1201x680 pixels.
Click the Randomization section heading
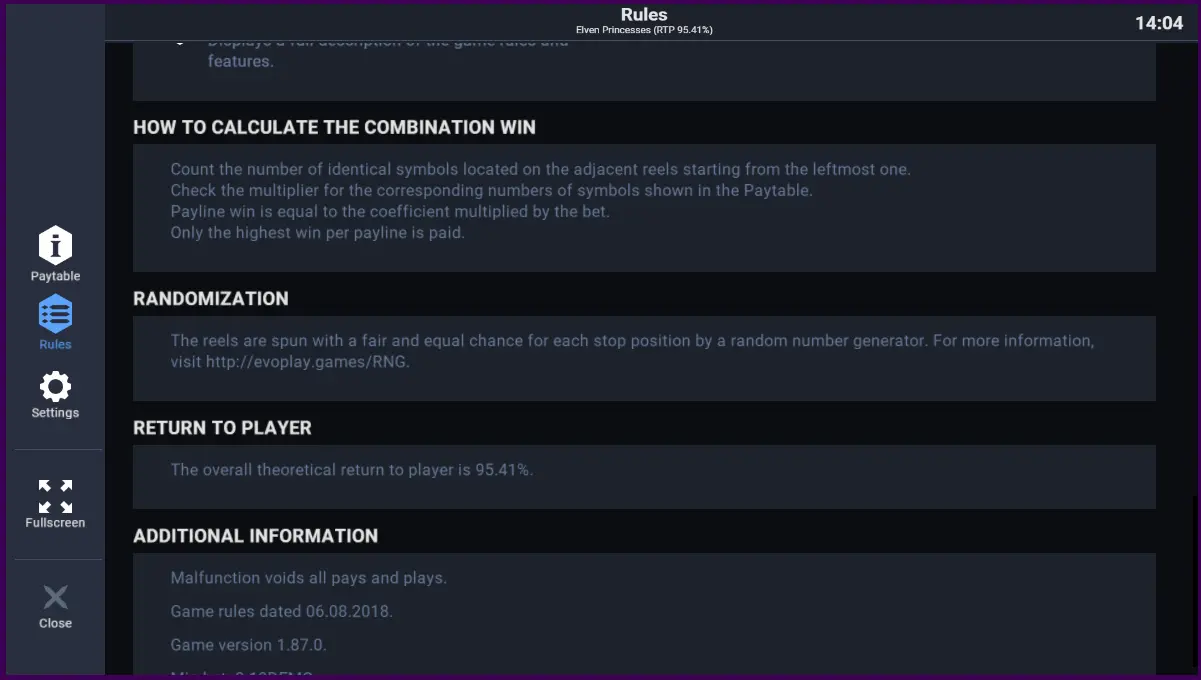[x=211, y=298]
